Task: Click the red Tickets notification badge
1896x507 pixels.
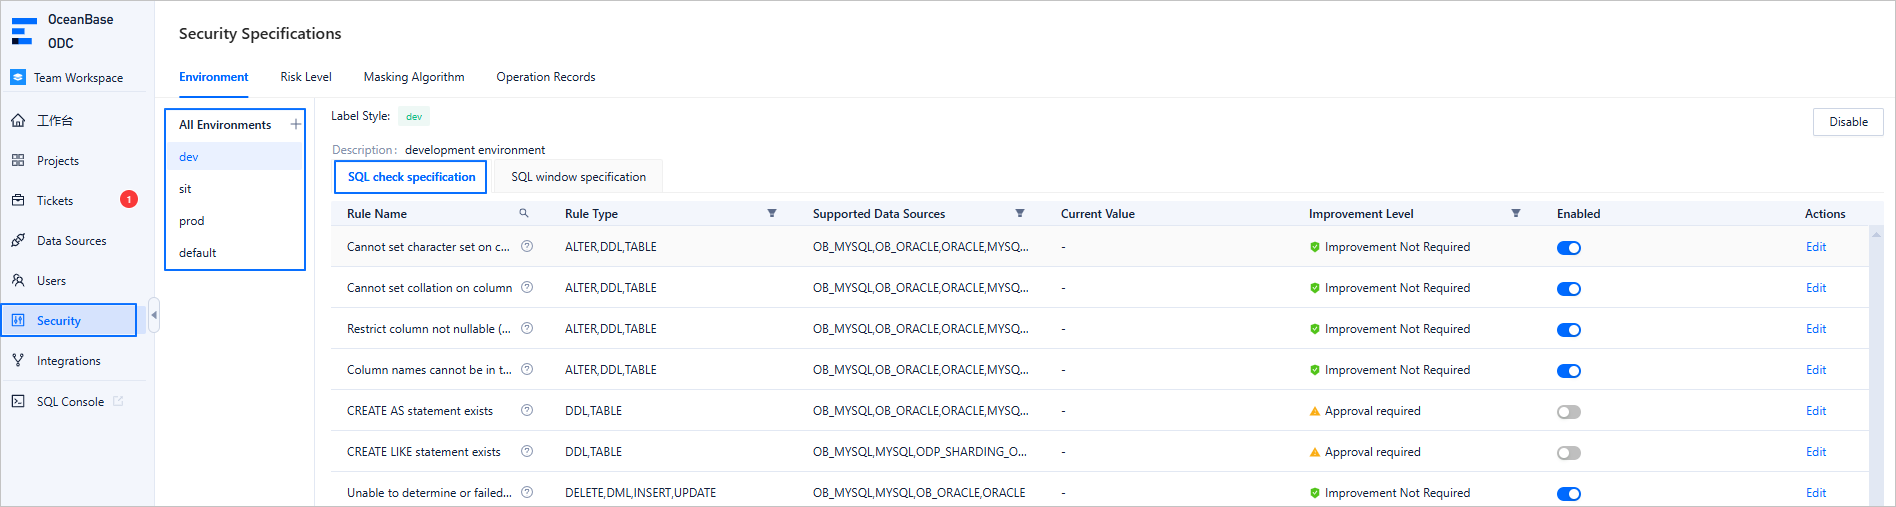Action: 128,199
